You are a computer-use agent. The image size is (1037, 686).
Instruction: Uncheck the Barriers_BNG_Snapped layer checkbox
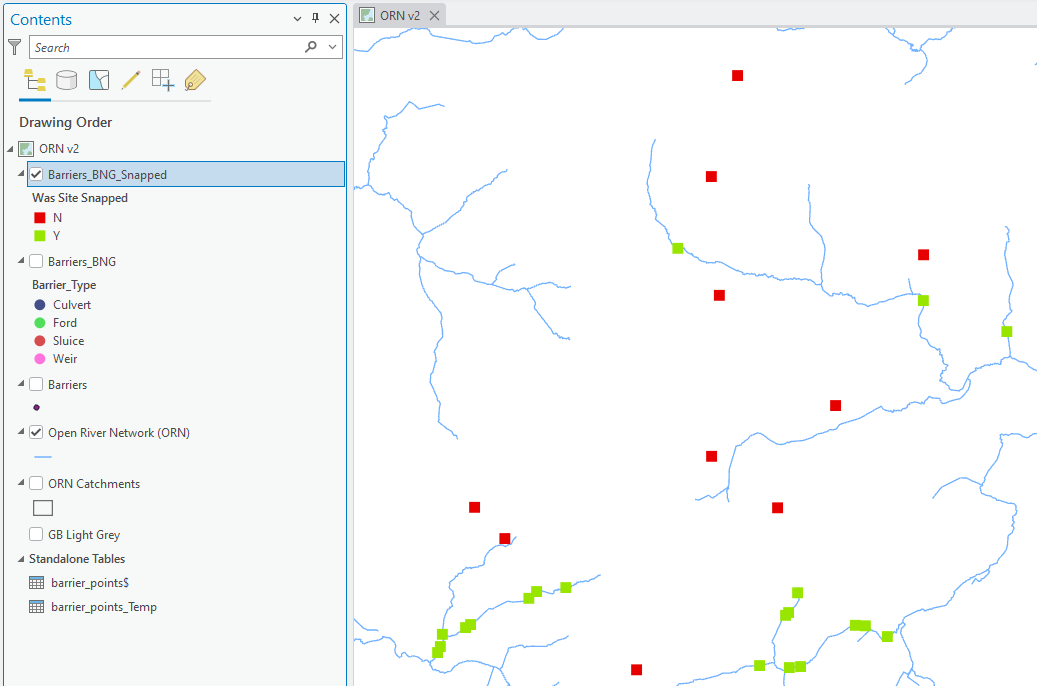36,174
